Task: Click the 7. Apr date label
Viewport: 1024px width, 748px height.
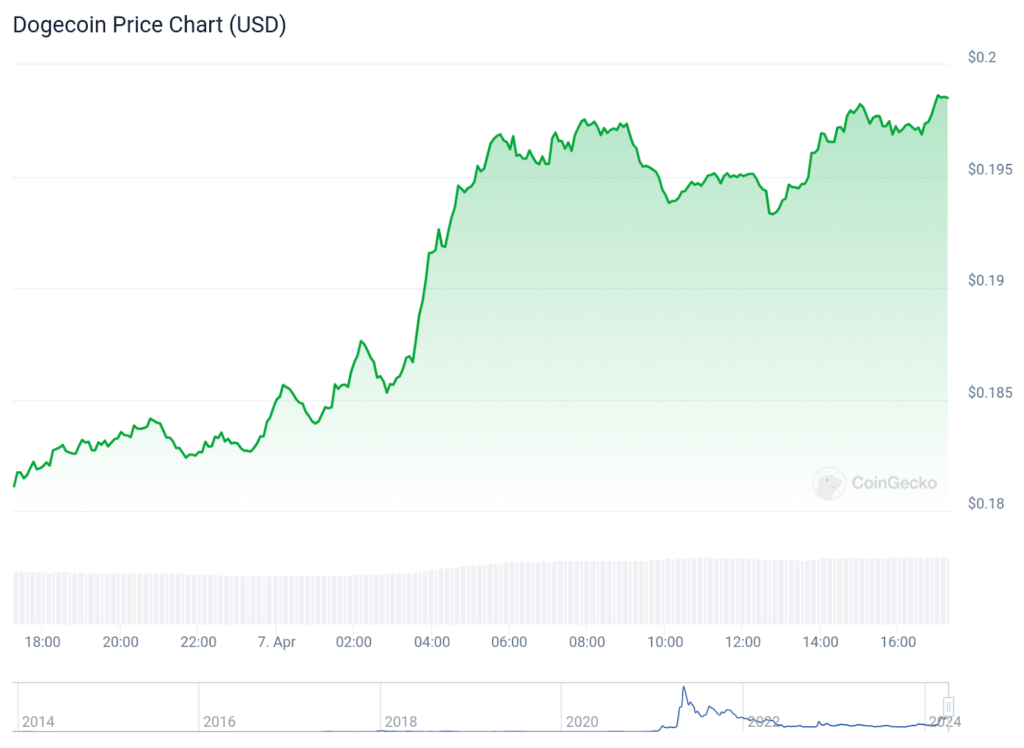Action: [x=276, y=642]
